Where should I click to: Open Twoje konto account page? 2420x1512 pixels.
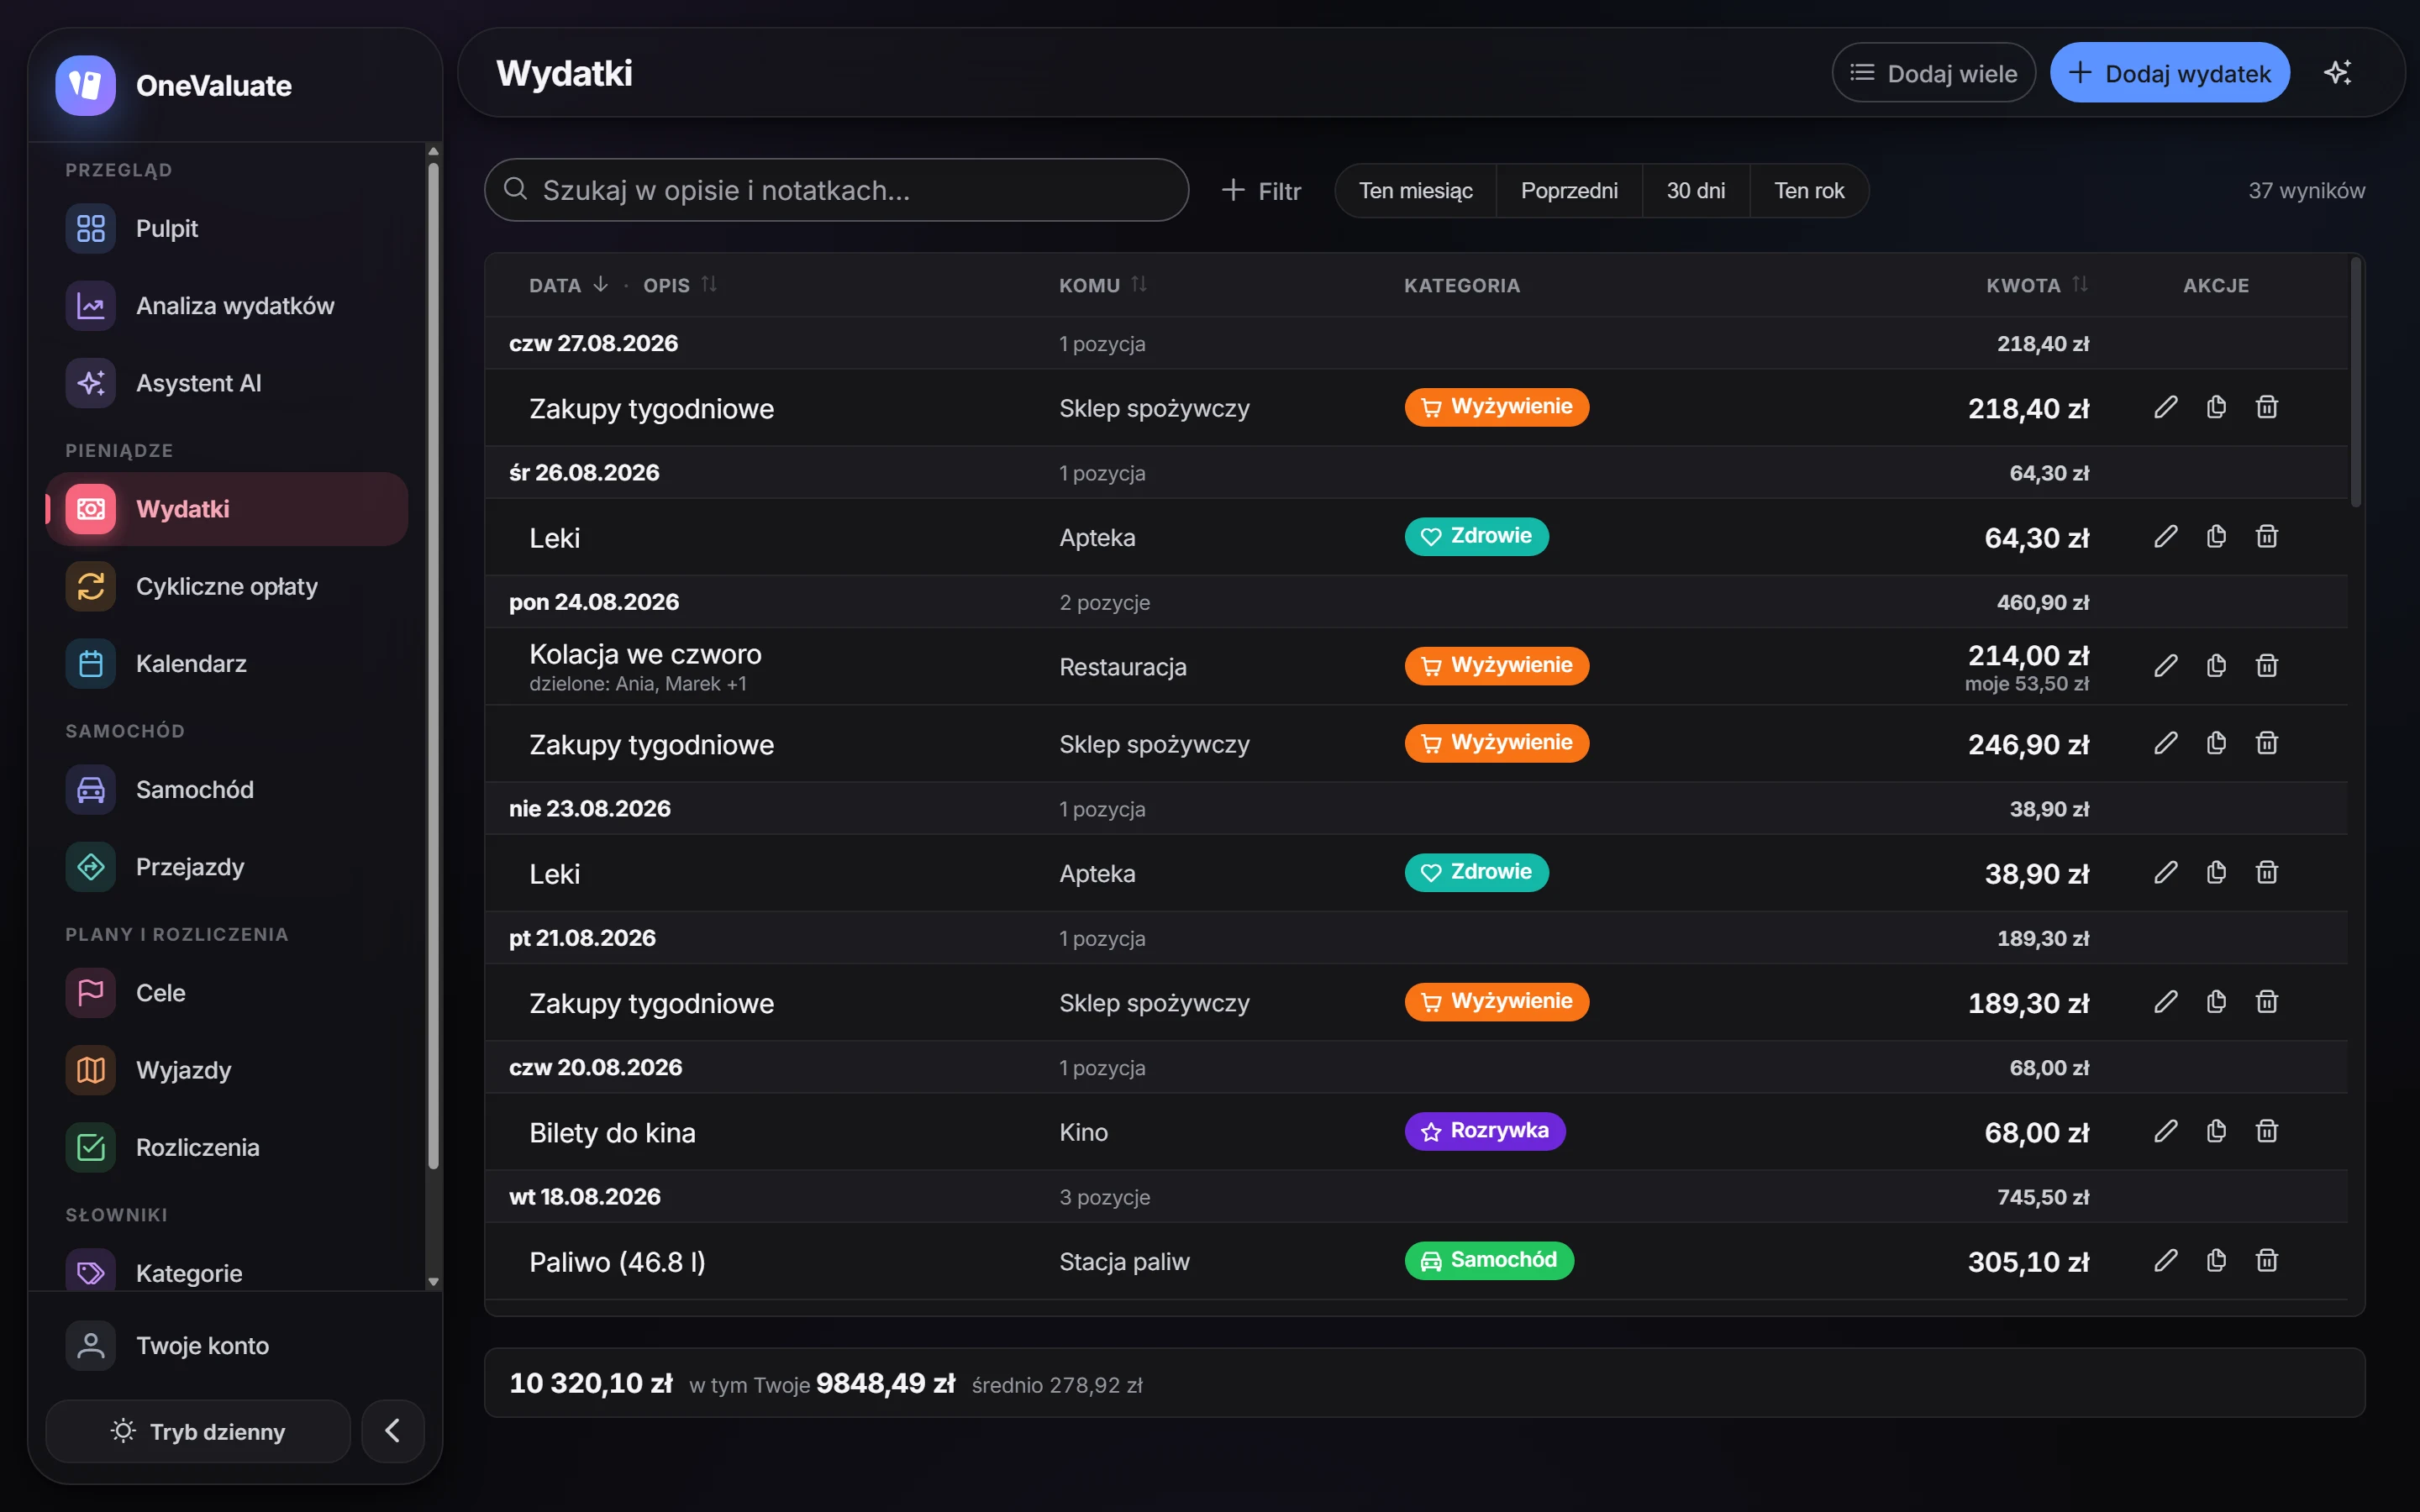coord(227,1345)
